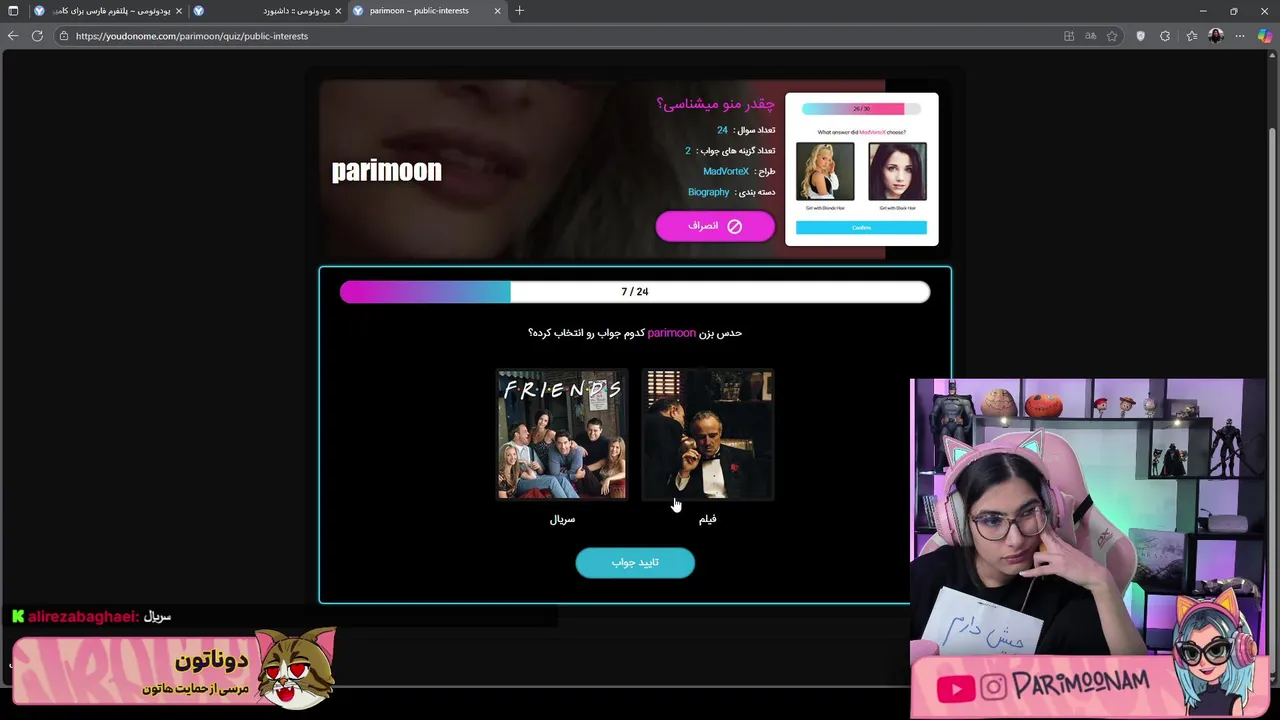Click the تایید جواب confirm button
The width and height of the screenshot is (1280, 720).
pos(635,562)
